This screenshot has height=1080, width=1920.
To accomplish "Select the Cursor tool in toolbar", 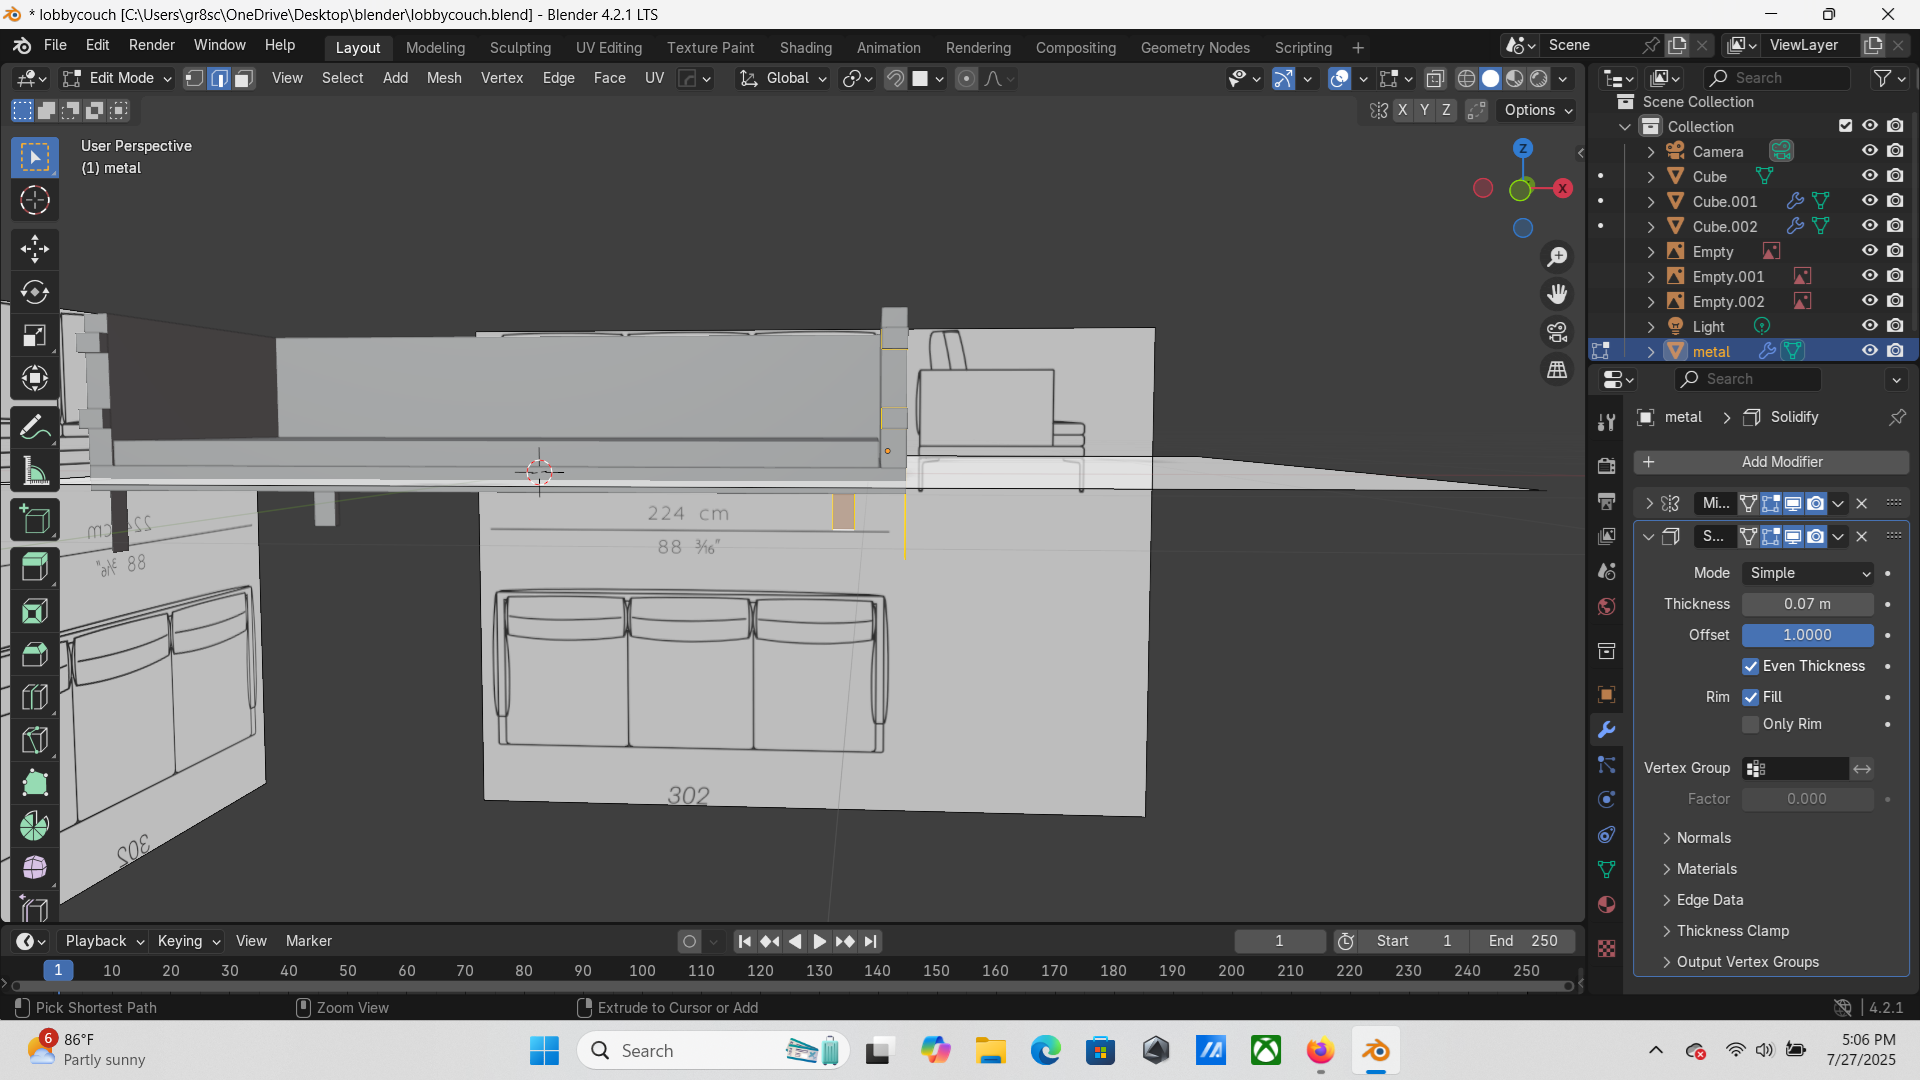I will point(35,201).
